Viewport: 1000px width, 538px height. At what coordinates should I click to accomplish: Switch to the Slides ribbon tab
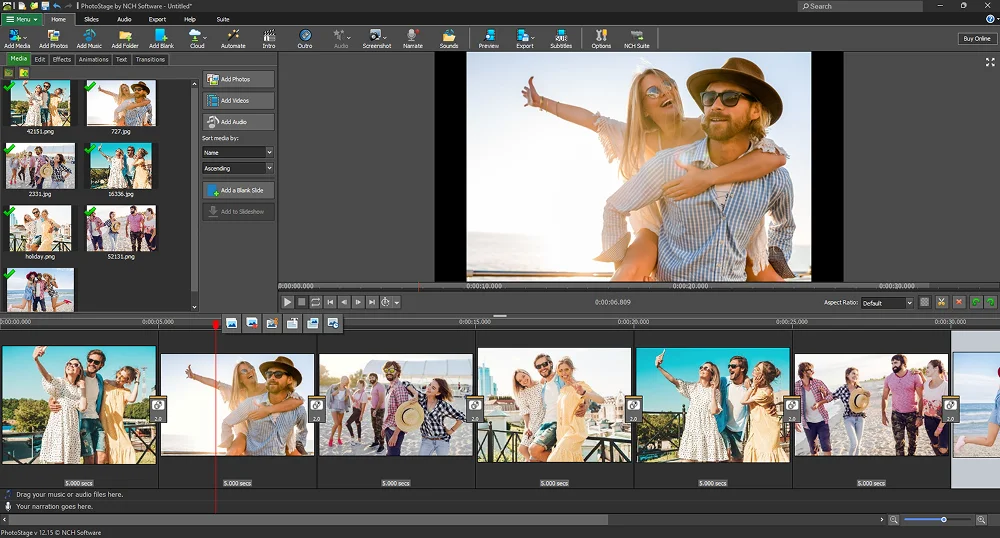click(x=91, y=19)
